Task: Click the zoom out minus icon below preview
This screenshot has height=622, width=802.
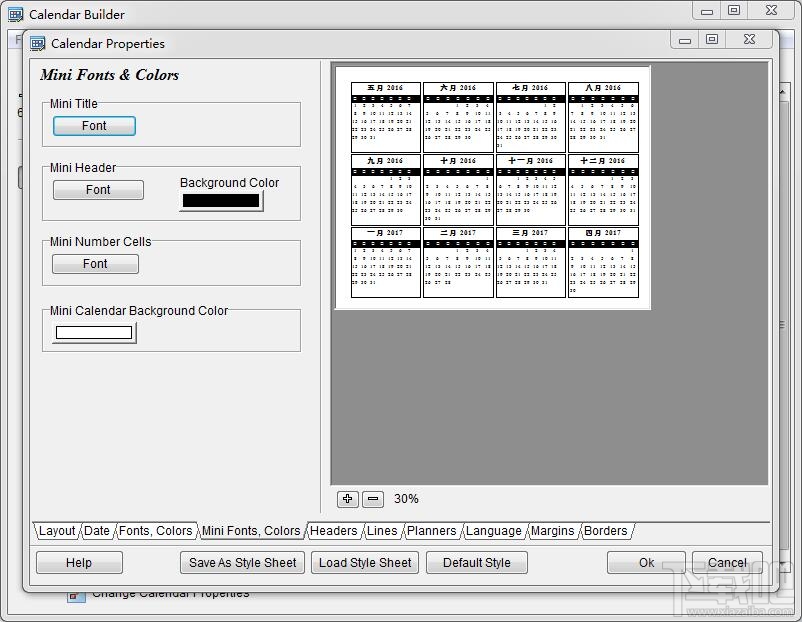Action: click(371, 498)
